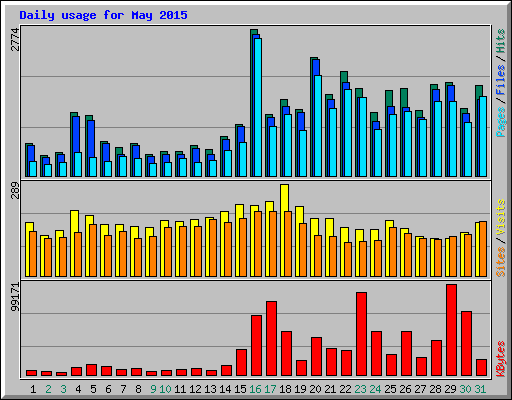
Task: Click day label 19 on the x-axis
Action: coord(300,389)
